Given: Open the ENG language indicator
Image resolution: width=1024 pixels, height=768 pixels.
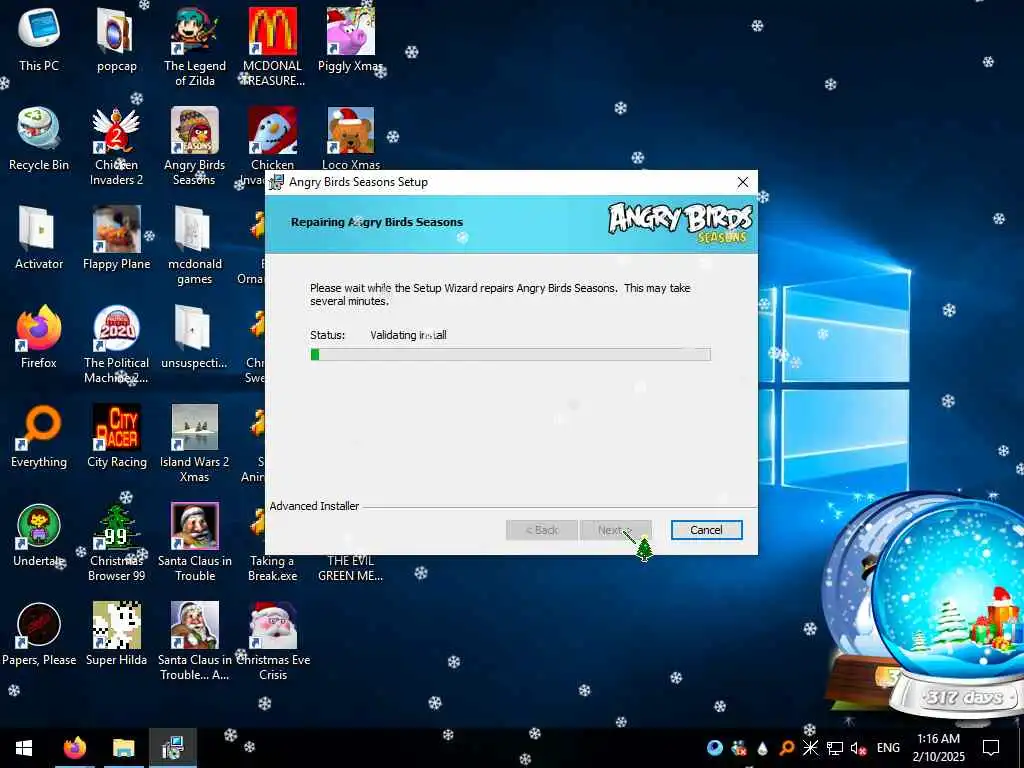Looking at the screenshot, I should 888,748.
